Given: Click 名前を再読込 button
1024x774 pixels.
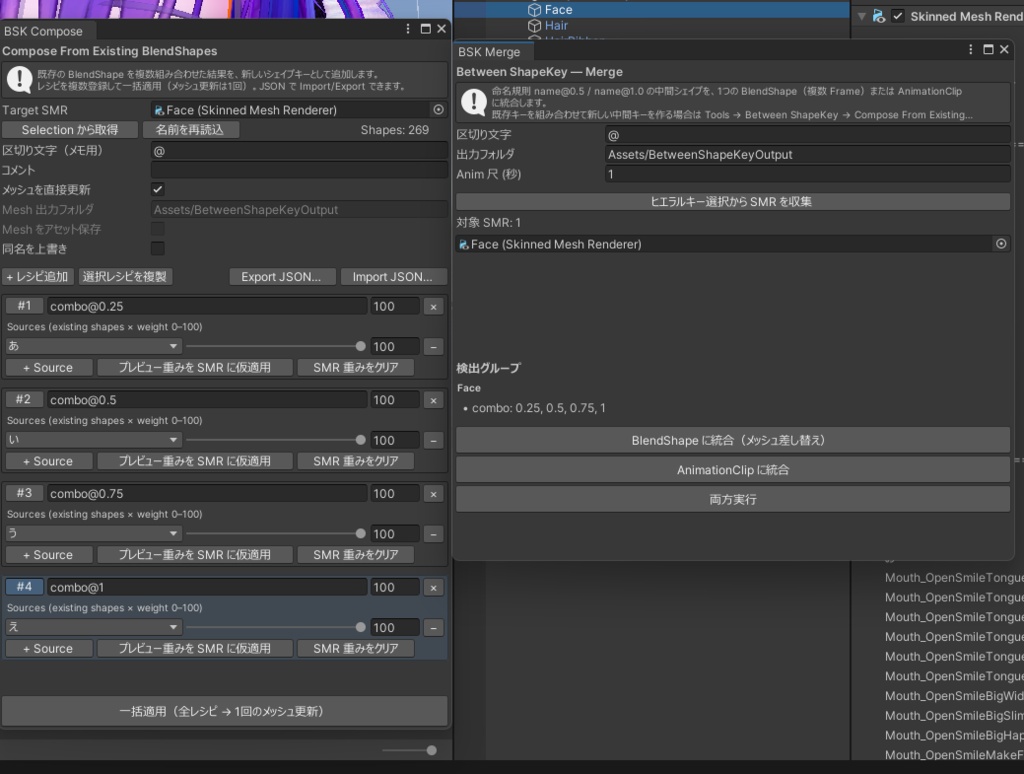Looking at the screenshot, I should (190, 130).
